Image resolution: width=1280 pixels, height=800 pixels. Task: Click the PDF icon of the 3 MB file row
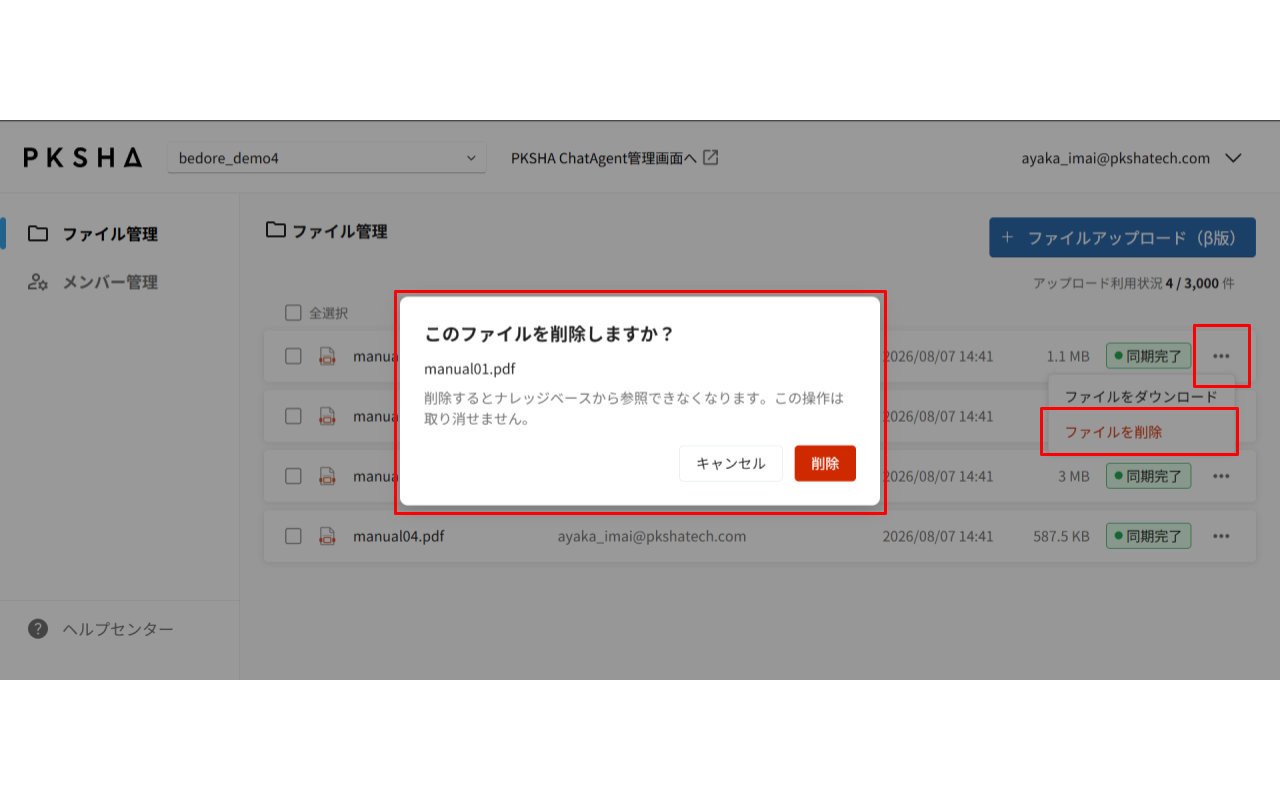(327, 476)
